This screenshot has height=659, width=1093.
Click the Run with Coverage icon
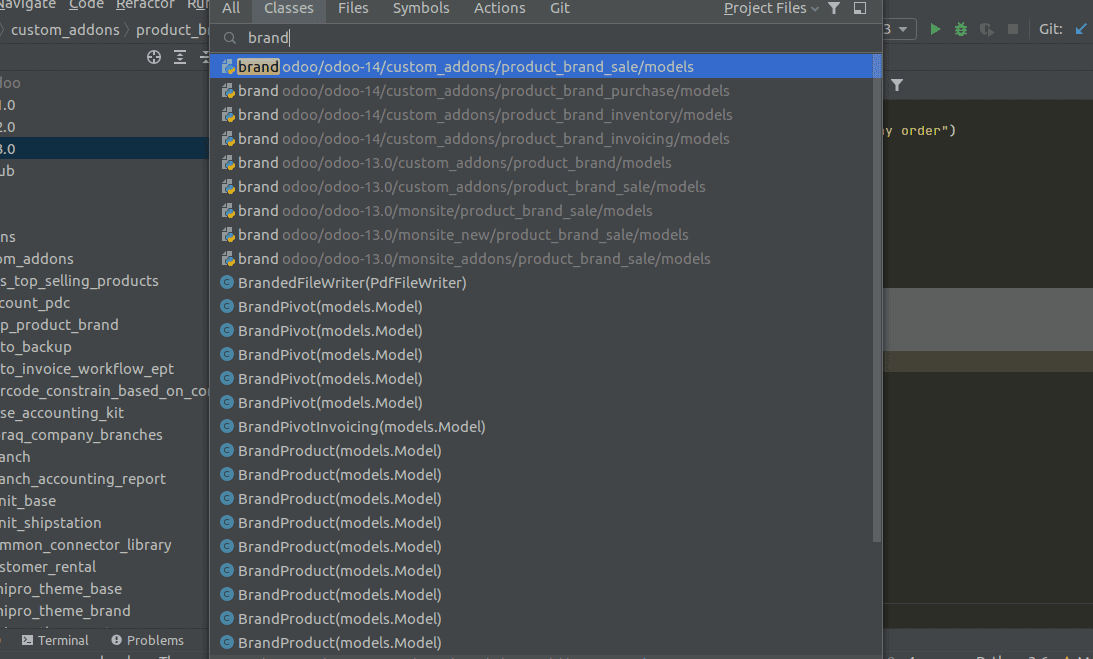pyautogui.click(x=986, y=29)
